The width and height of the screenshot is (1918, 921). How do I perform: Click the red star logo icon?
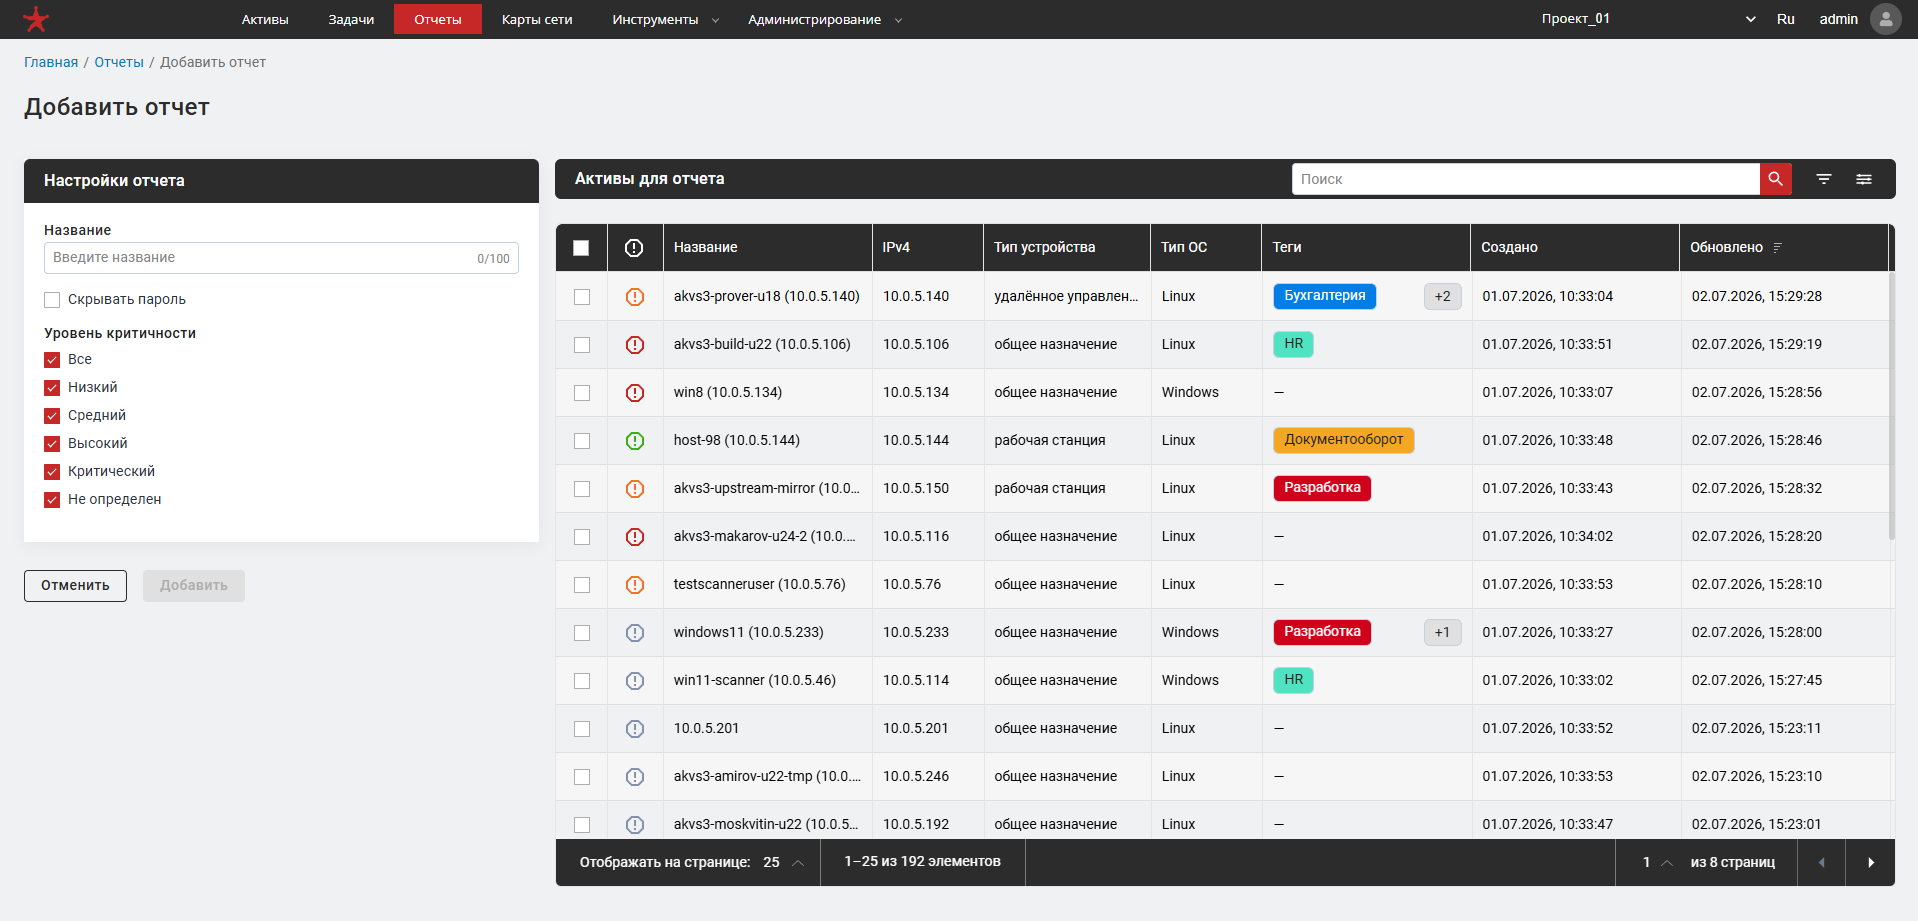(36, 19)
